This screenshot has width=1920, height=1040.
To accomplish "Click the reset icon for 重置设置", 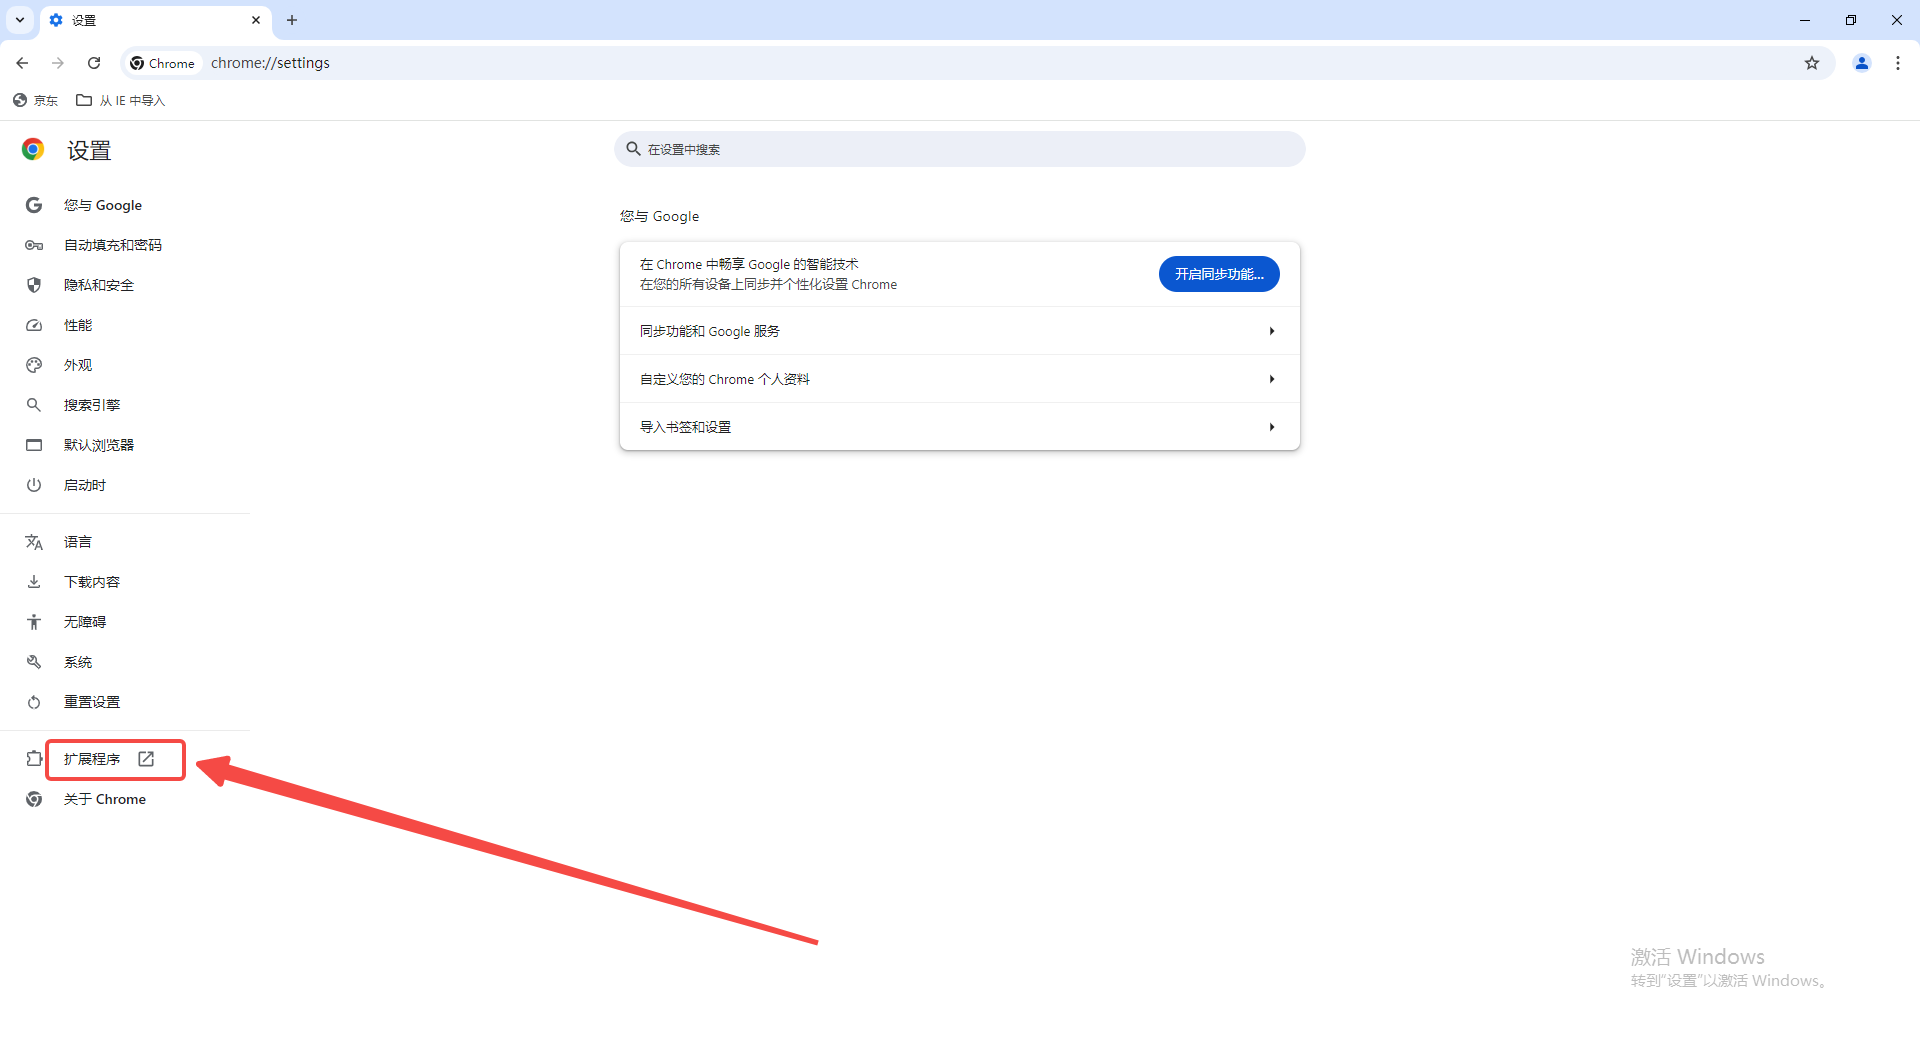I will (x=34, y=702).
